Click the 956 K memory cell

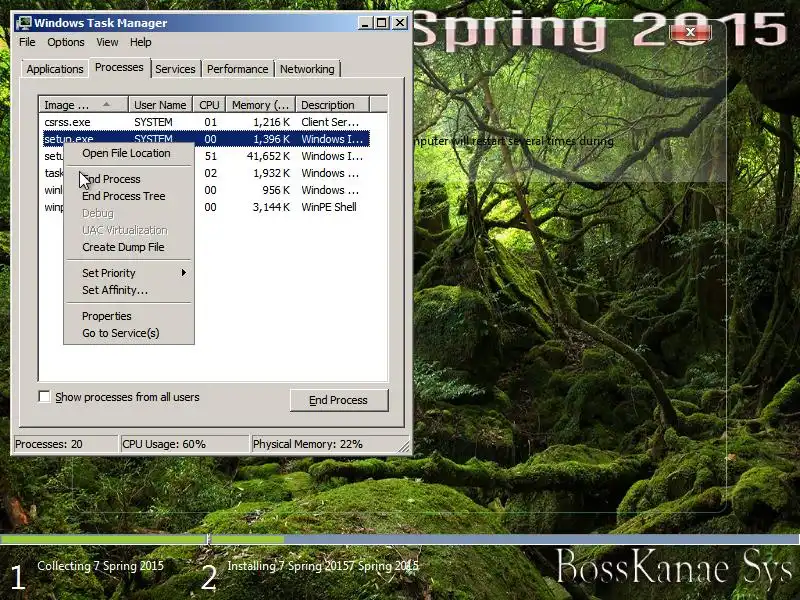pos(276,190)
